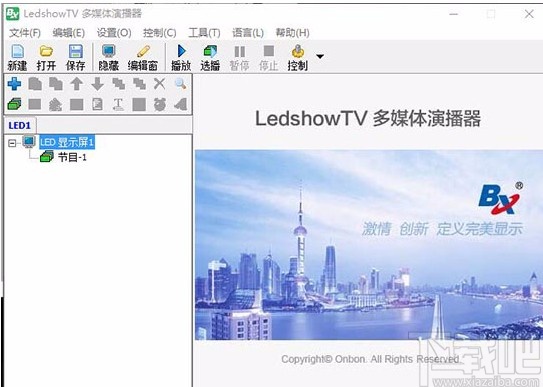
Task: Move item up with the up arrow
Action: click(x=77, y=84)
